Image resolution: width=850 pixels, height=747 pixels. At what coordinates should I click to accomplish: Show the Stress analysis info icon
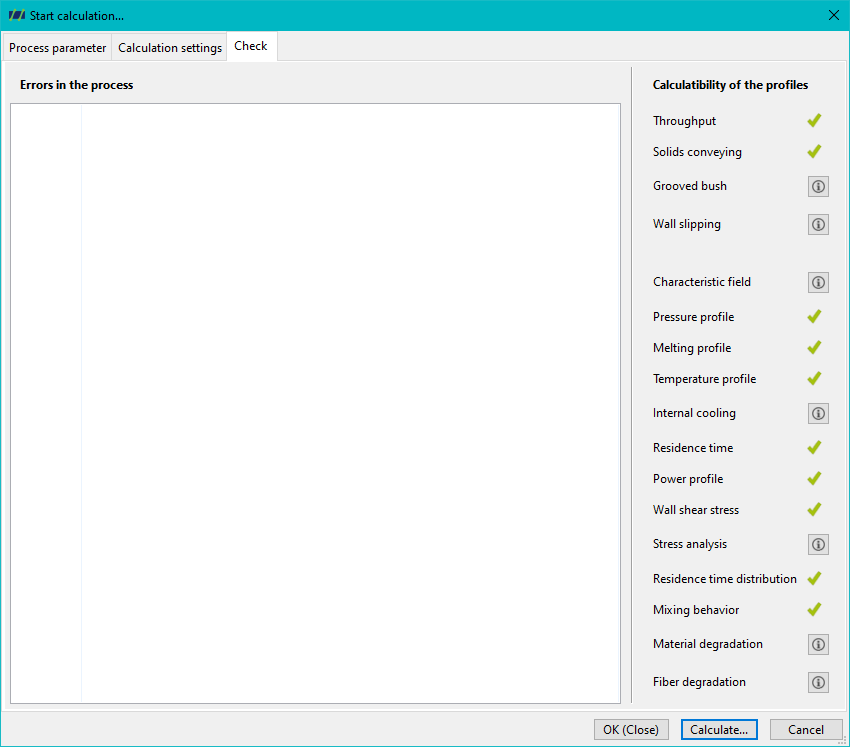pyautogui.click(x=818, y=544)
